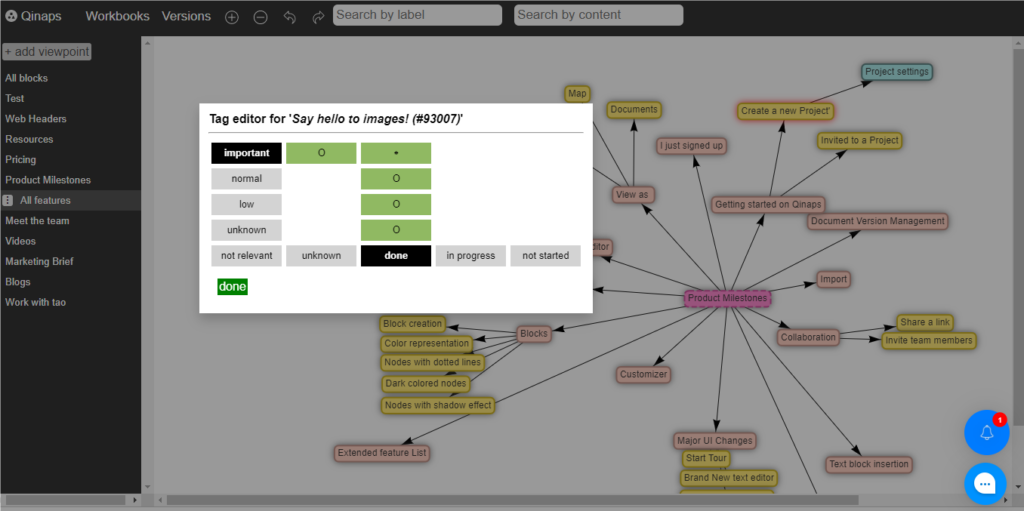
Task: Select the Import node
Action: 833,280
